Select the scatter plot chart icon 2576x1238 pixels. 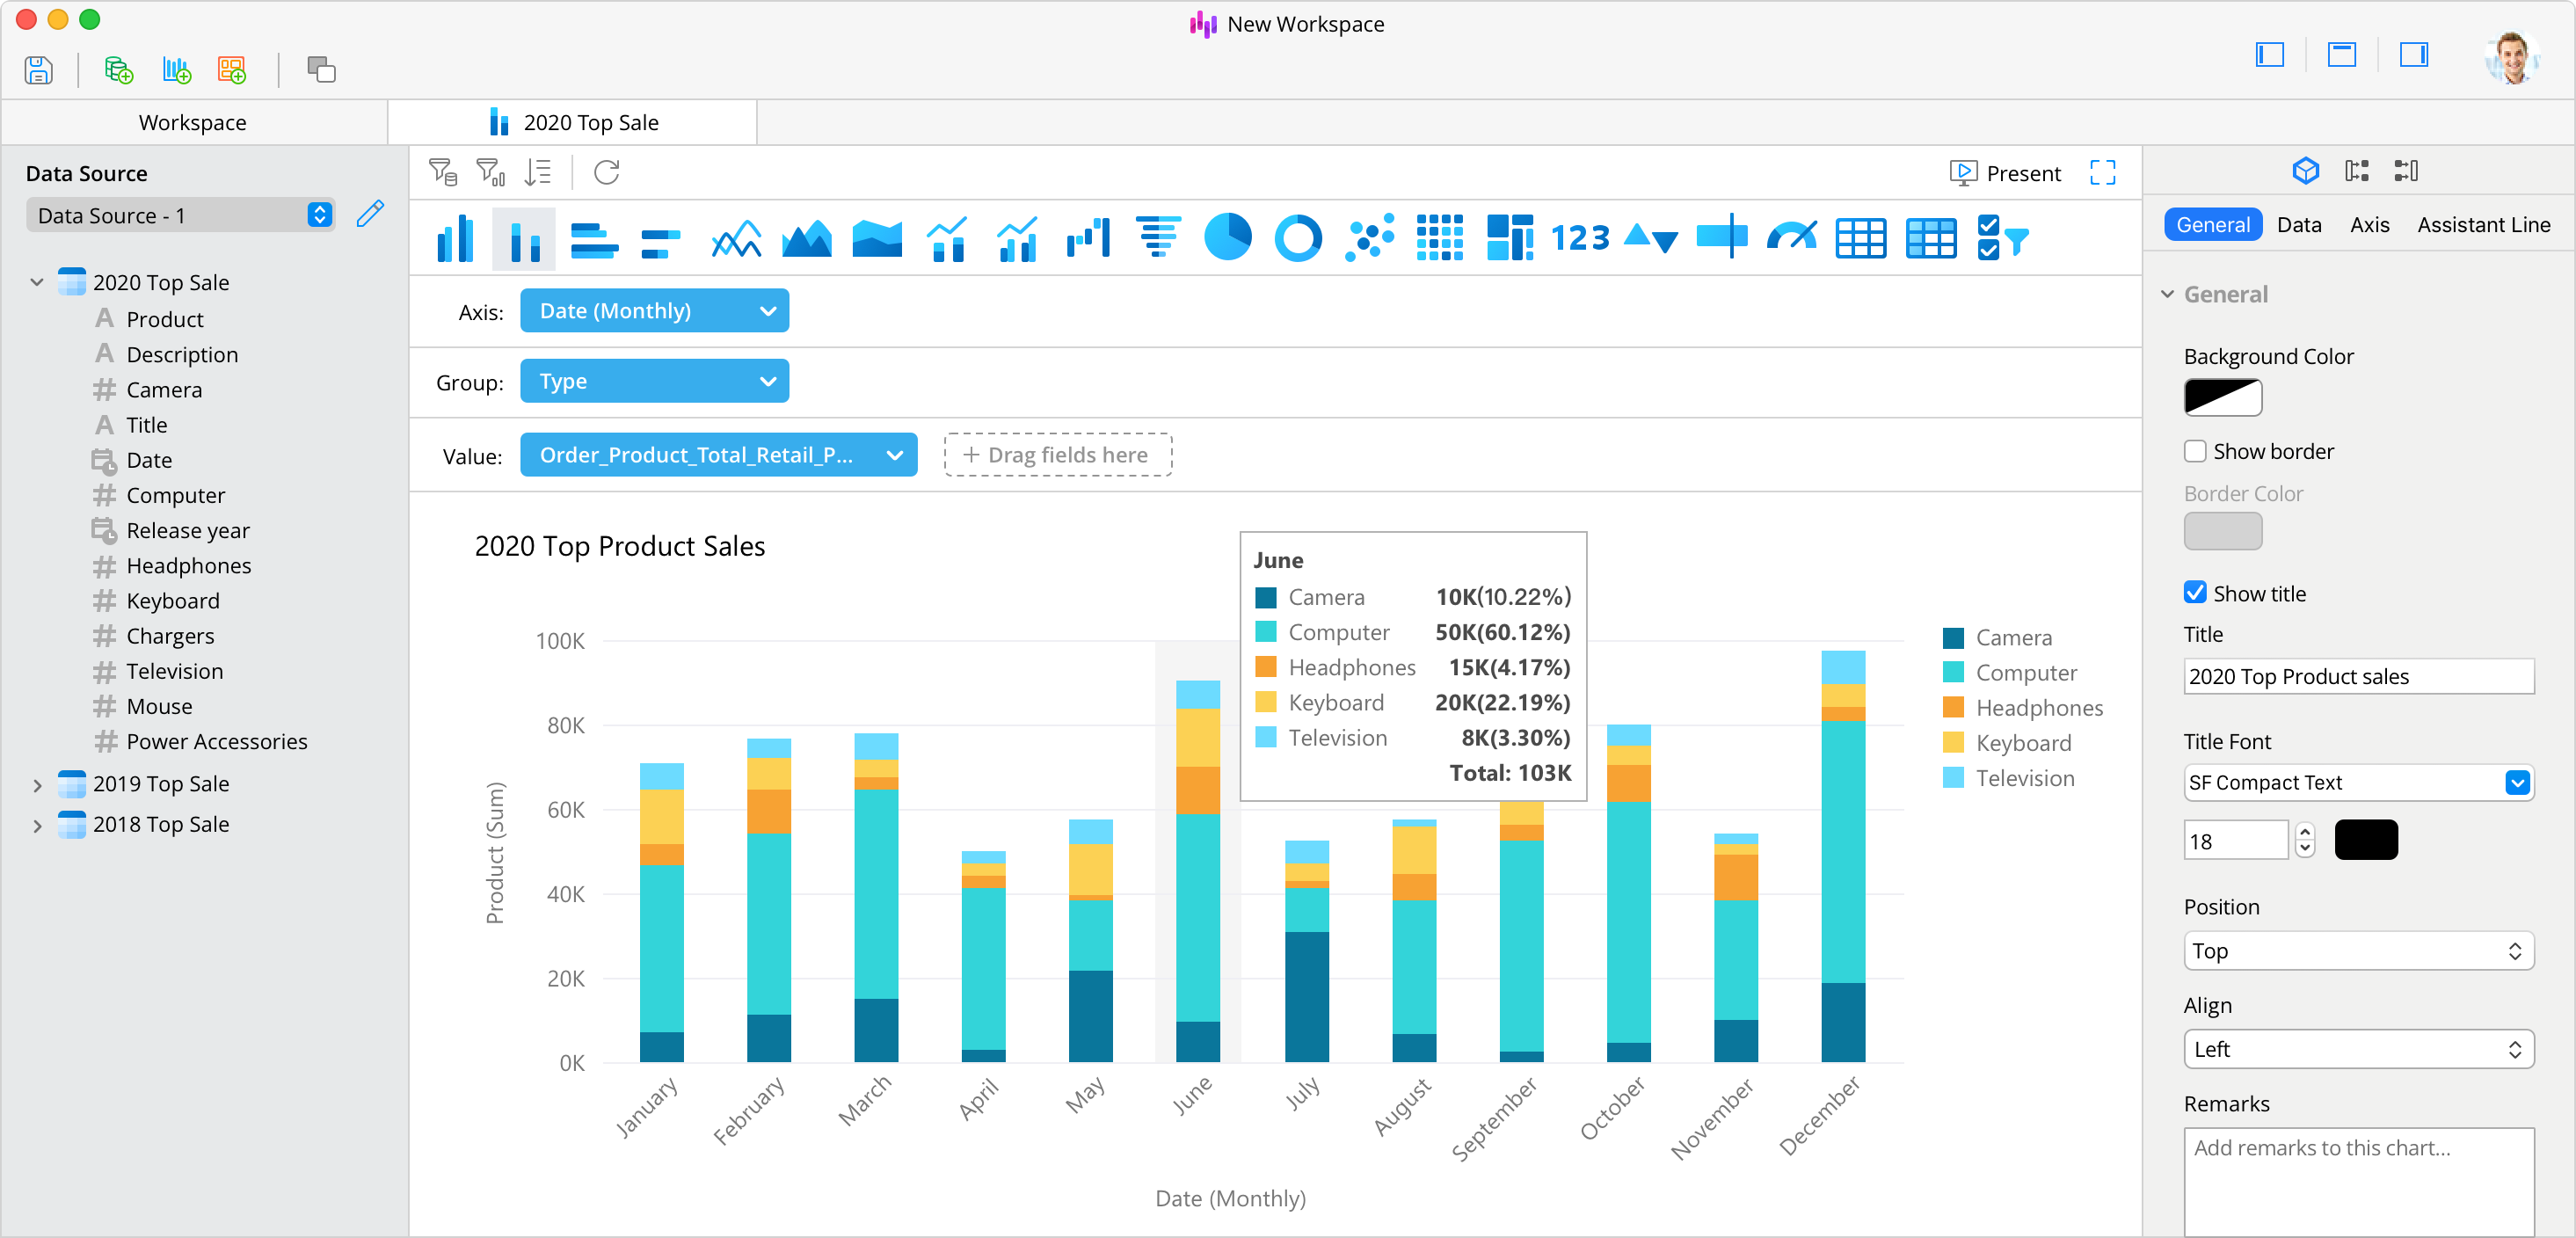point(1369,238)
